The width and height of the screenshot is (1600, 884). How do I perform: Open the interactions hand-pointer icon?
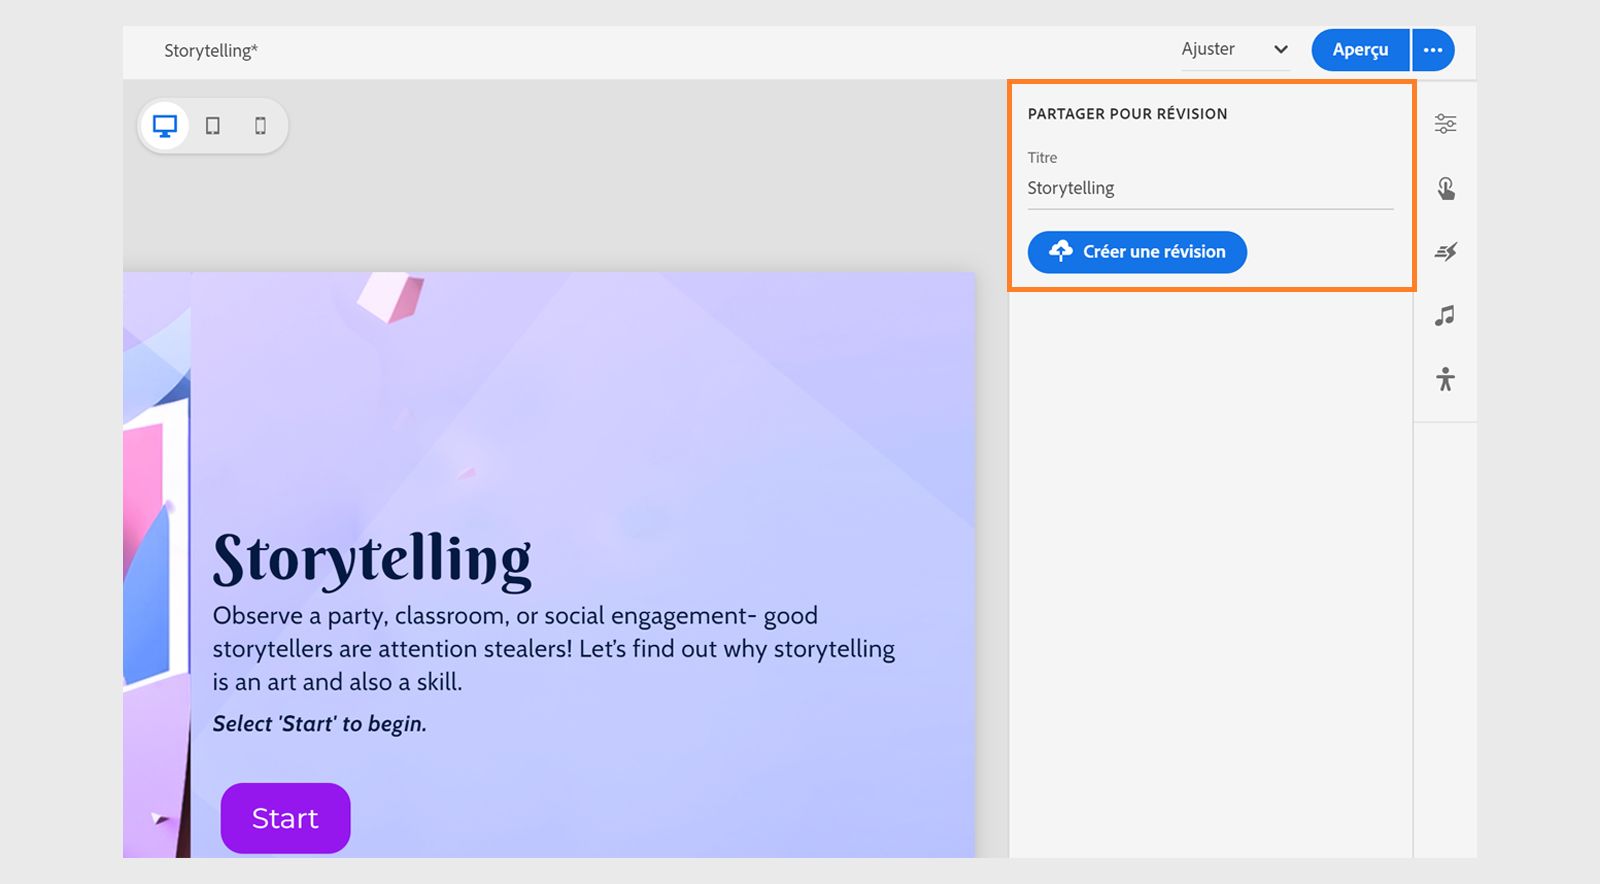1445,188
